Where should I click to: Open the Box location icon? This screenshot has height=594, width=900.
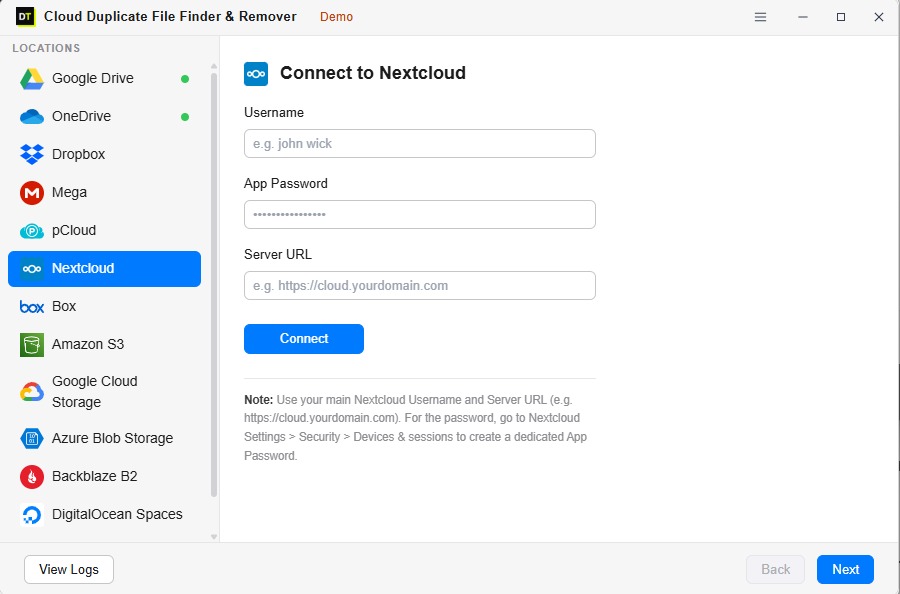coord(32,307)
